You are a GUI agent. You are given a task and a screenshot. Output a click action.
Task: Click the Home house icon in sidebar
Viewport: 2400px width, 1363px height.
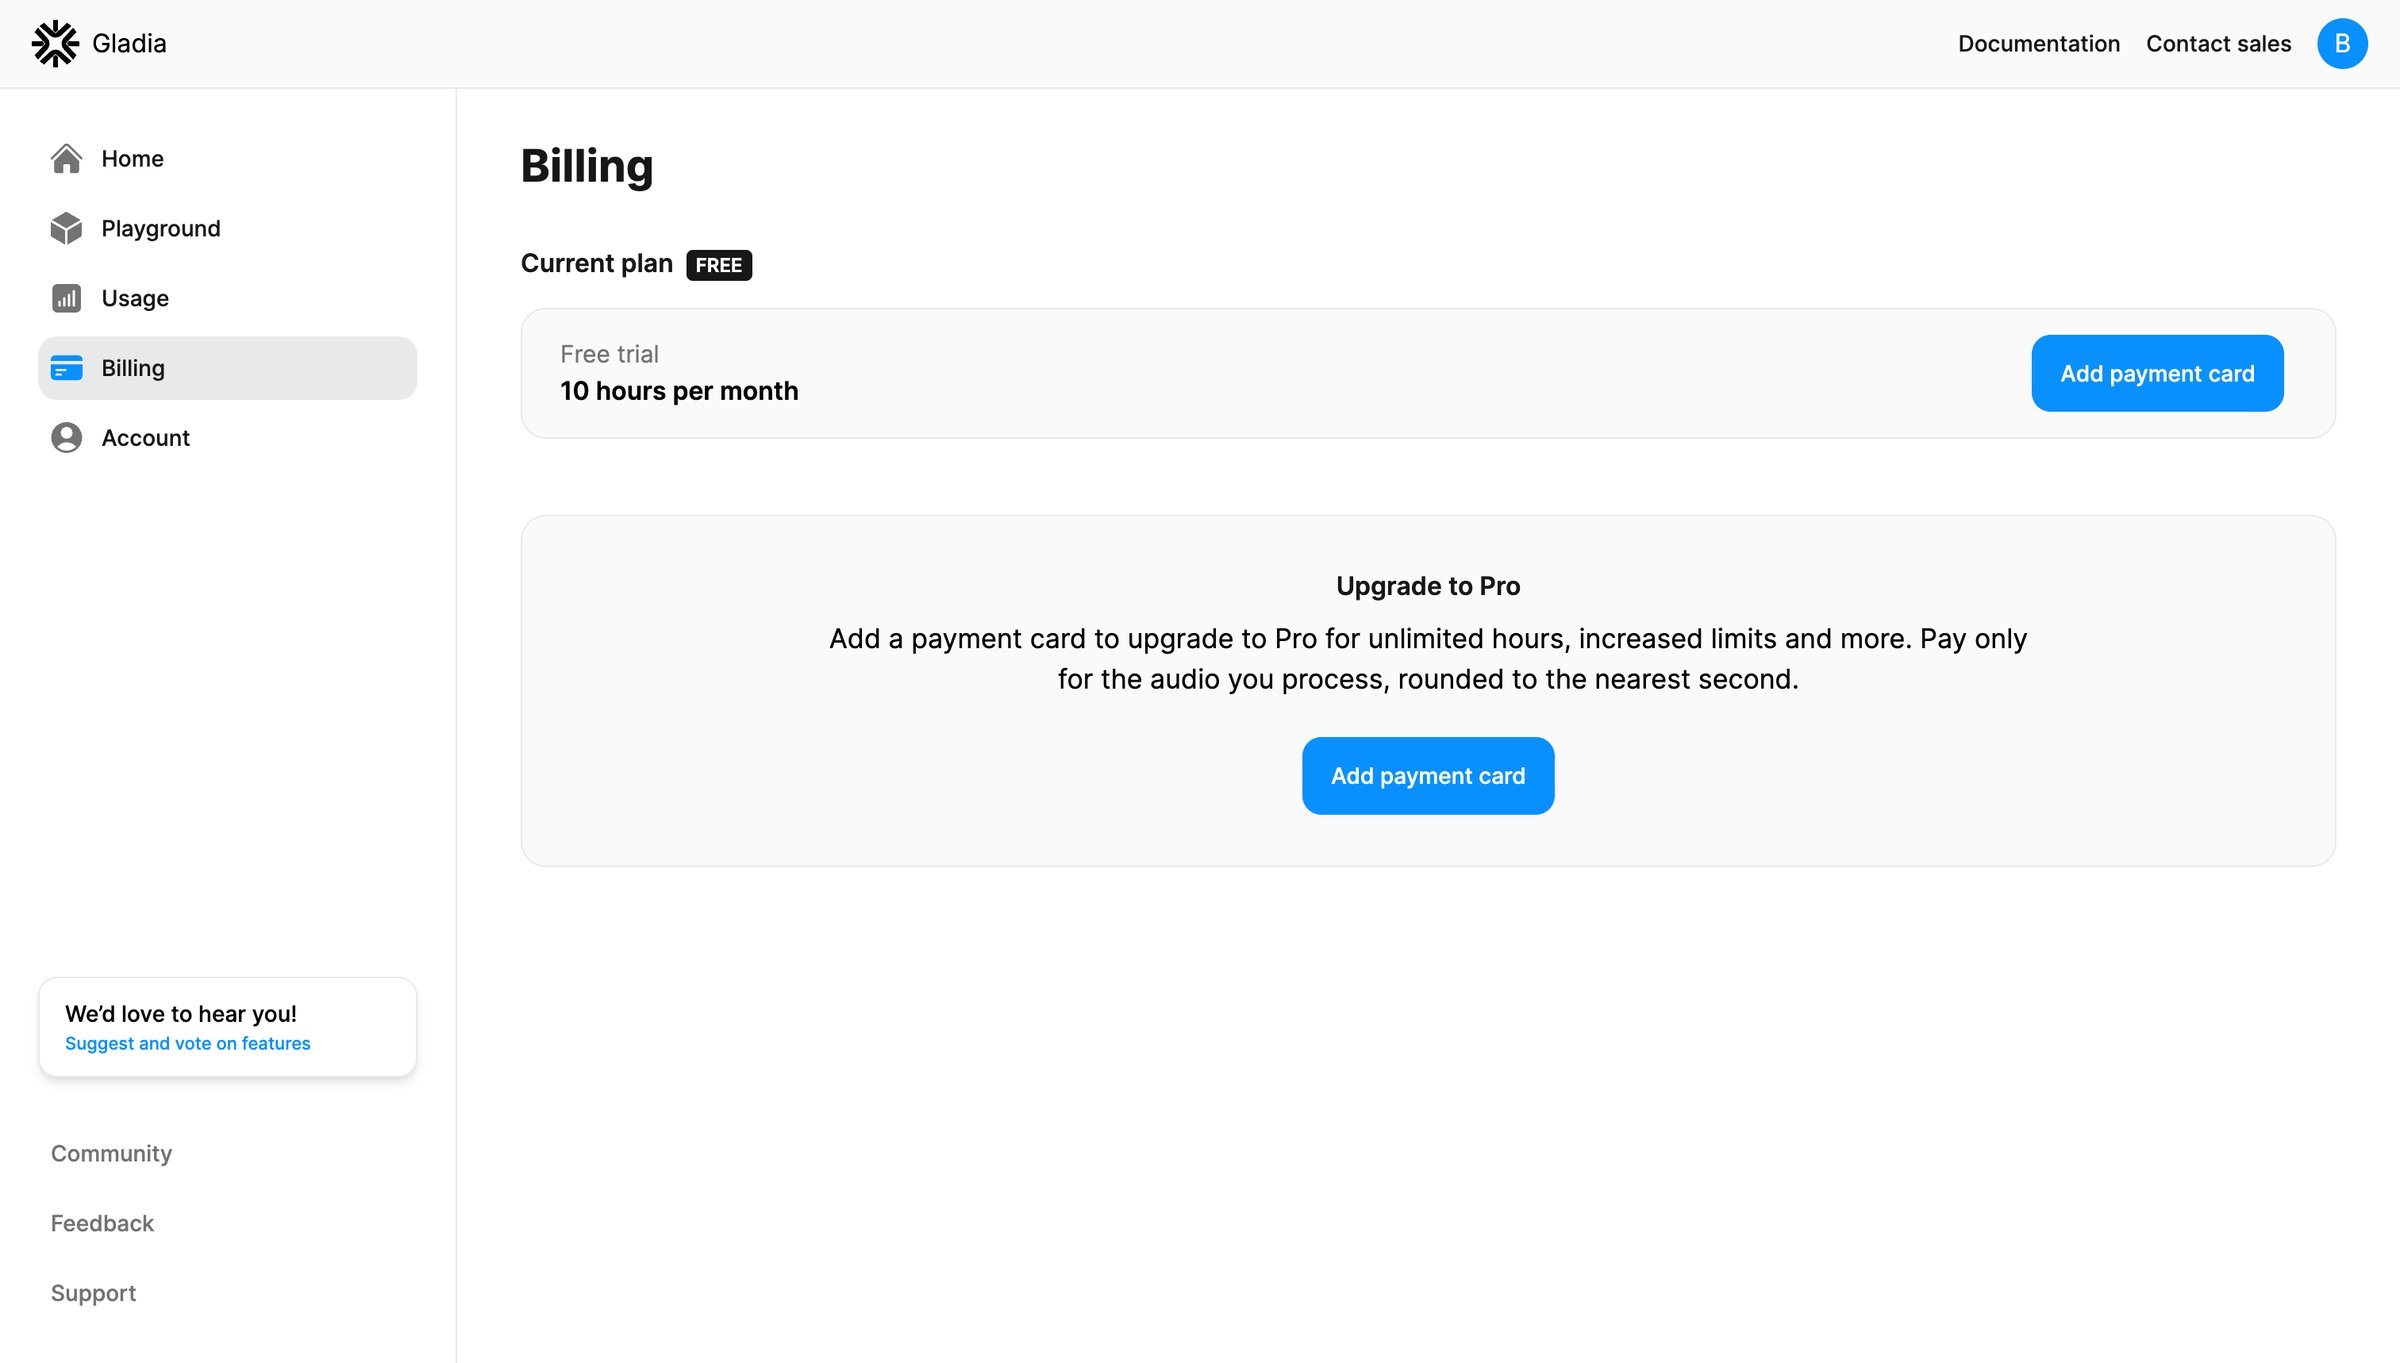(66, 158)
